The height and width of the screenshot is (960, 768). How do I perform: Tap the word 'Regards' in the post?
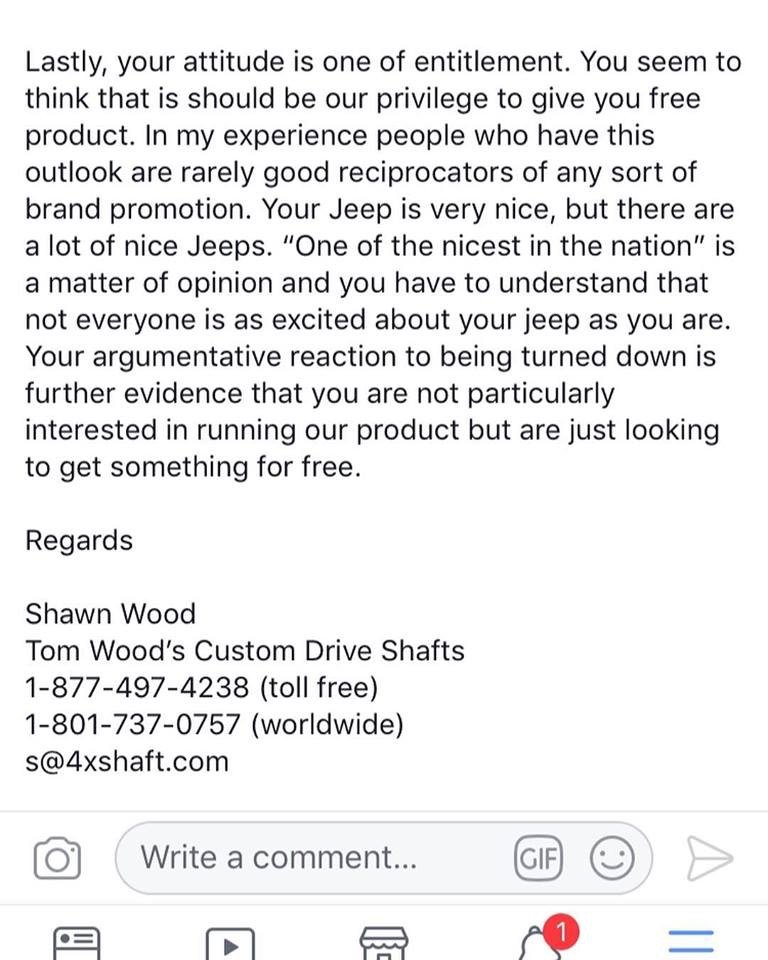79,541
